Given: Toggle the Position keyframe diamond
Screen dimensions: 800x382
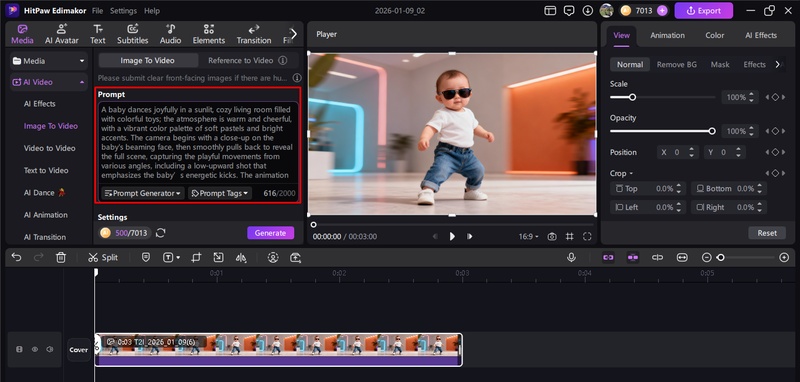Looking at the screenshot, I should coord(775,152).
